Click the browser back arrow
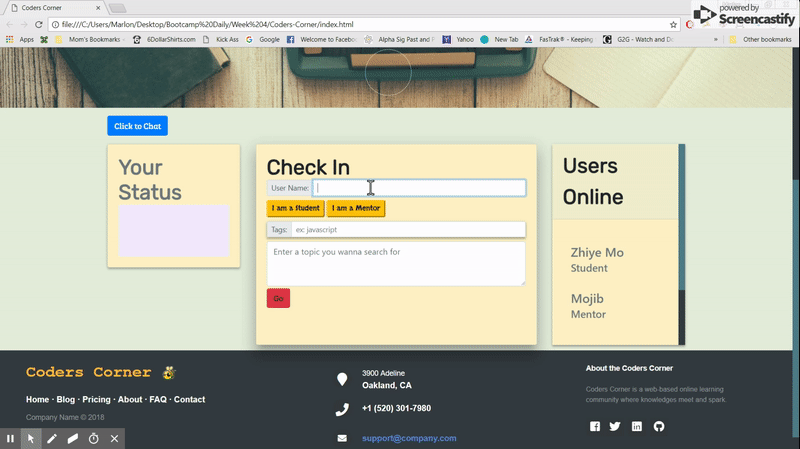Screen dimensions: 800x449 (10, 24)
